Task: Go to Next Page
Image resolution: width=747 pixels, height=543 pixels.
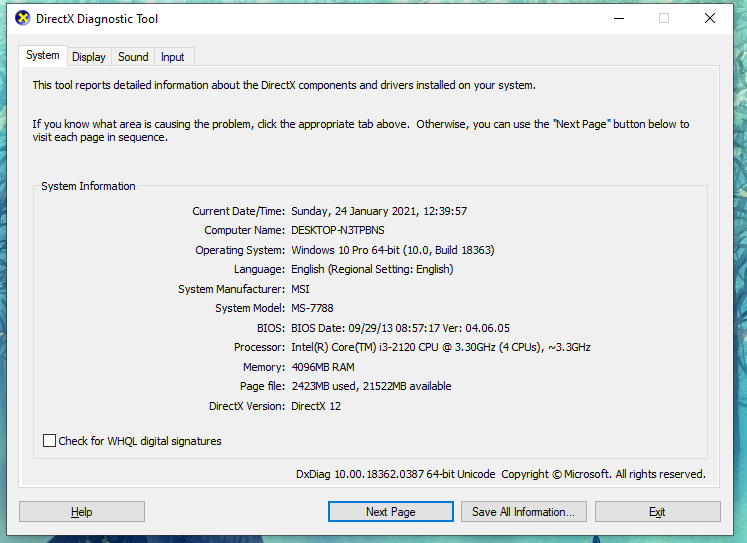Action: pos(391,512)
